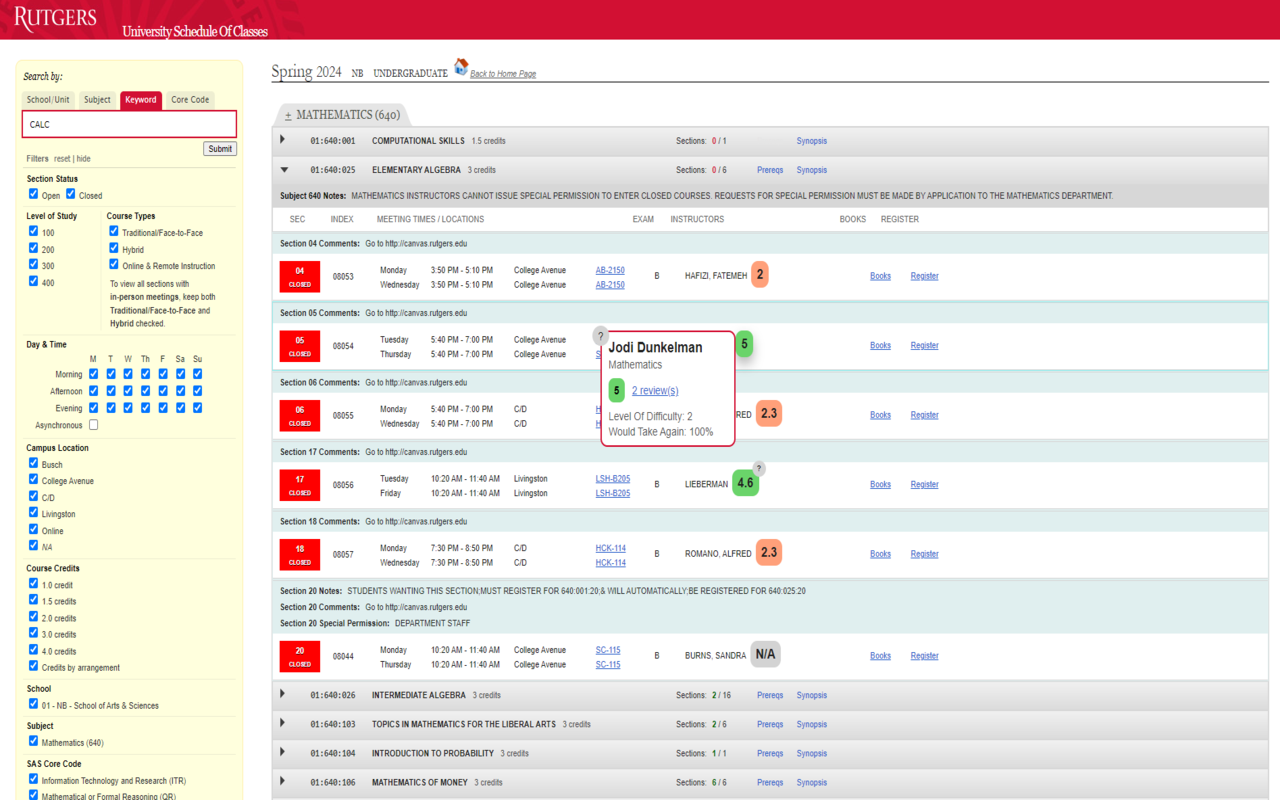
Task: Click the green 5 badge inside Dunkelman popup
Action: (x=617, y=391)
